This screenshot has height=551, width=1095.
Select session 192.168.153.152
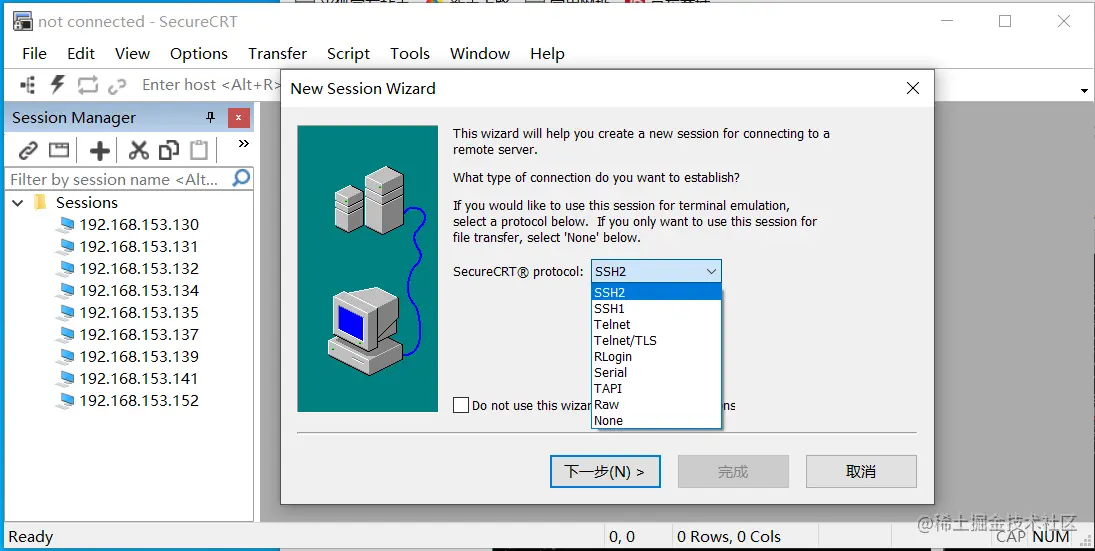coord(139,401)
